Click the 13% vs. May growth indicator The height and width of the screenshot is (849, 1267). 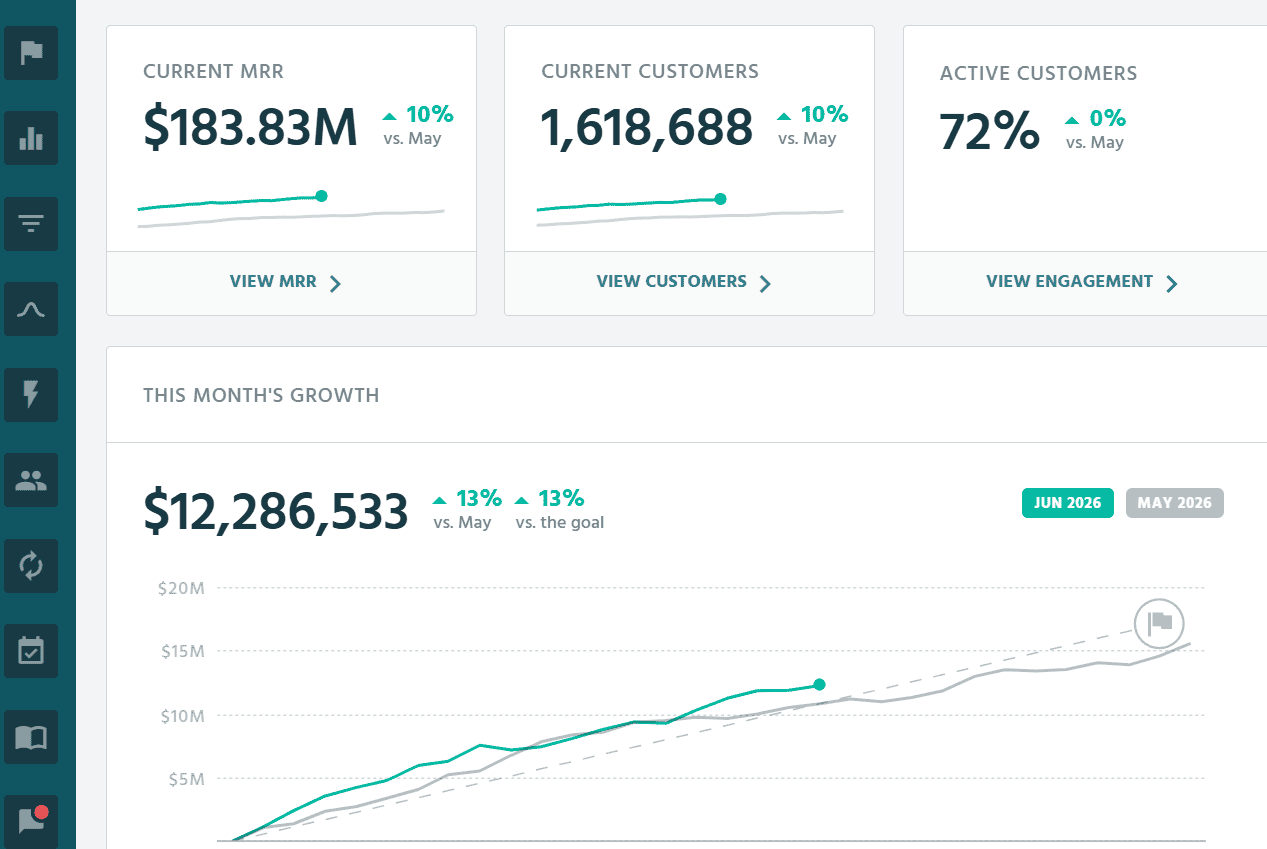point(466,509)
